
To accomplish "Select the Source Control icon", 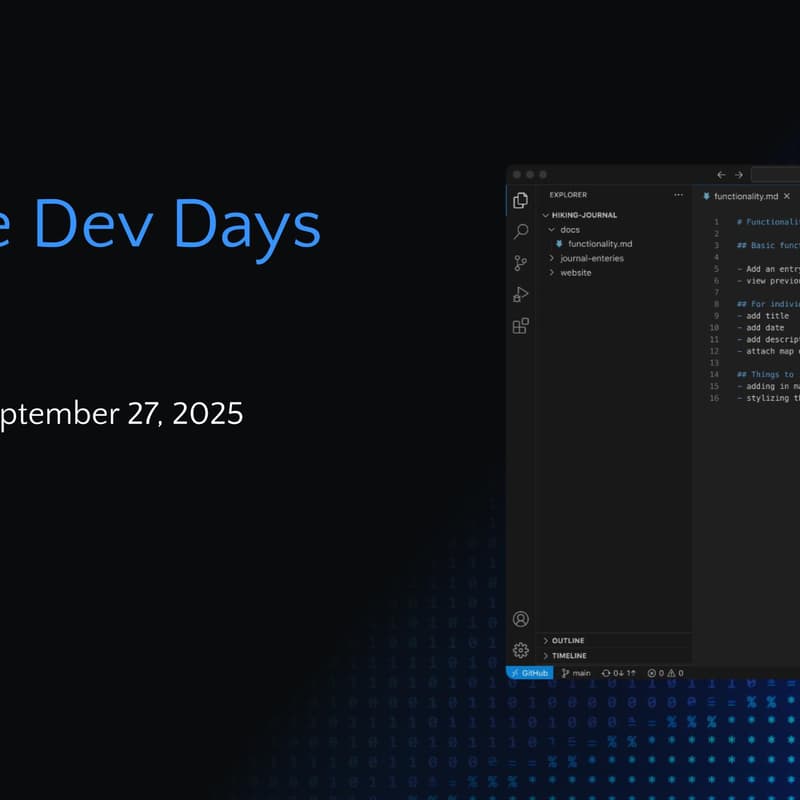I will 520,262.
